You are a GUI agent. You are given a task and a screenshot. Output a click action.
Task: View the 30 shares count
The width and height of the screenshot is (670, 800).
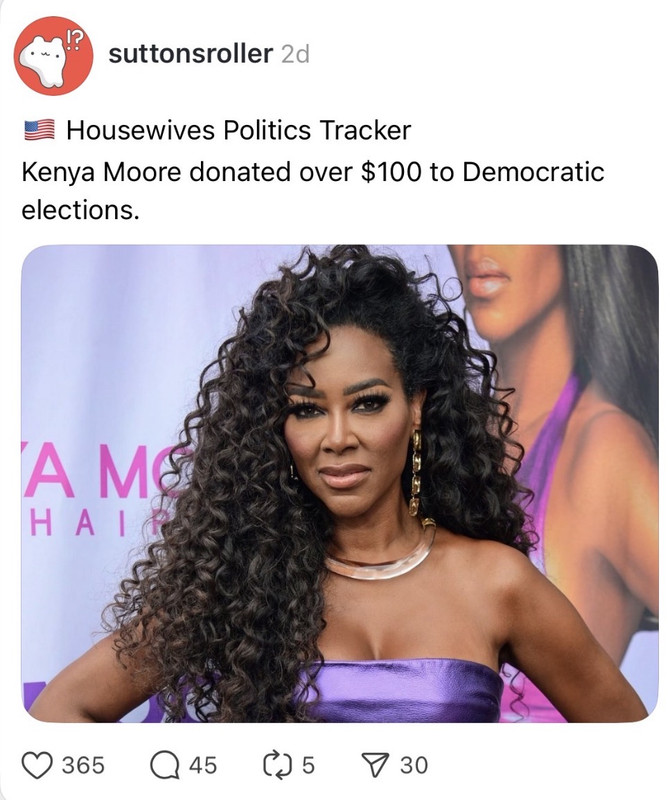pyautogui.click(x=414, y=765)
